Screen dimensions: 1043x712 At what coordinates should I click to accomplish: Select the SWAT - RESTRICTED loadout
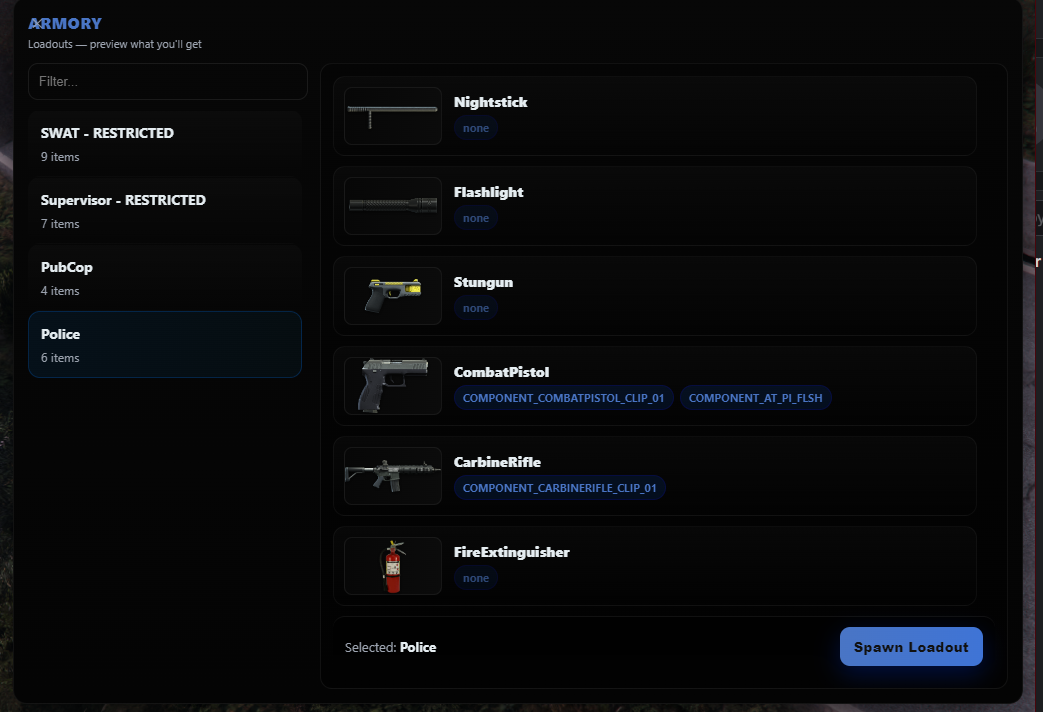click(x=165, y=143)
